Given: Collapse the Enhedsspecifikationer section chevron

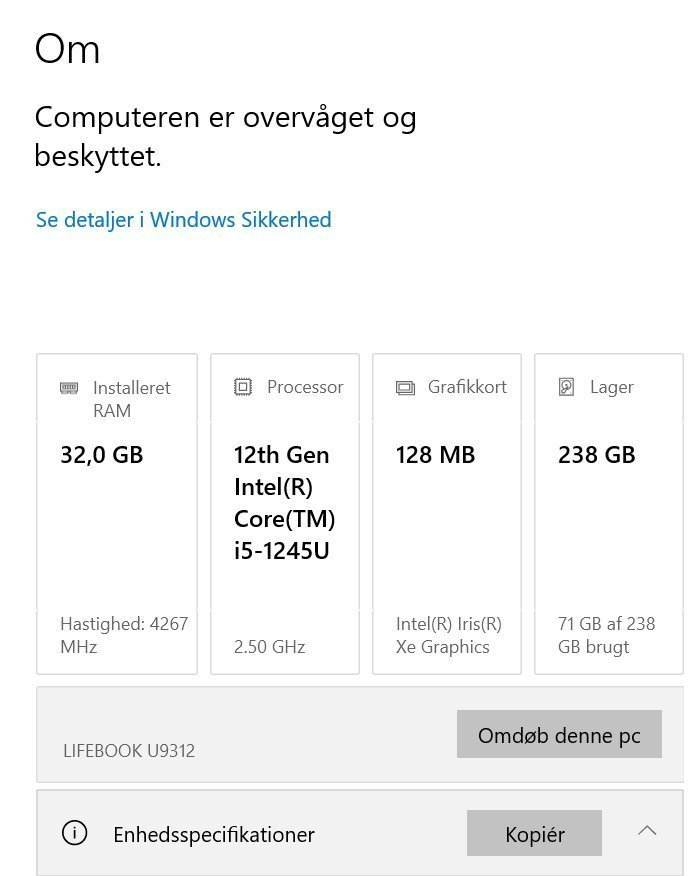Looking at the screenshot, I should coord(647,831).
